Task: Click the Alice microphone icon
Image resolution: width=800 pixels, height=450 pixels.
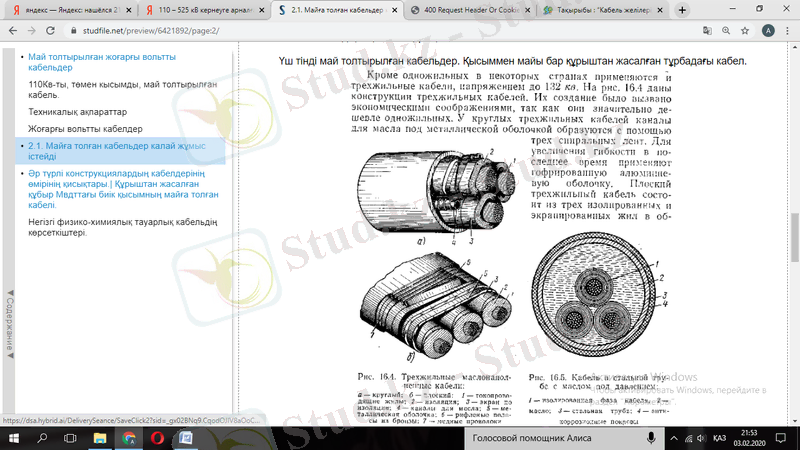Action: [x=651, y=438]
